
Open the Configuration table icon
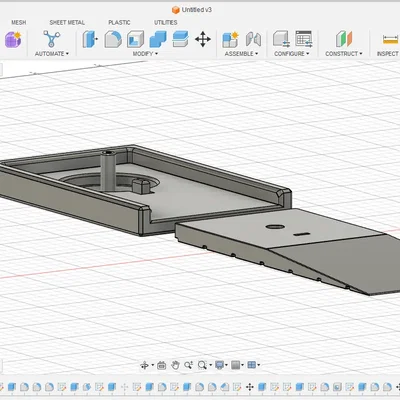(304, 39)
